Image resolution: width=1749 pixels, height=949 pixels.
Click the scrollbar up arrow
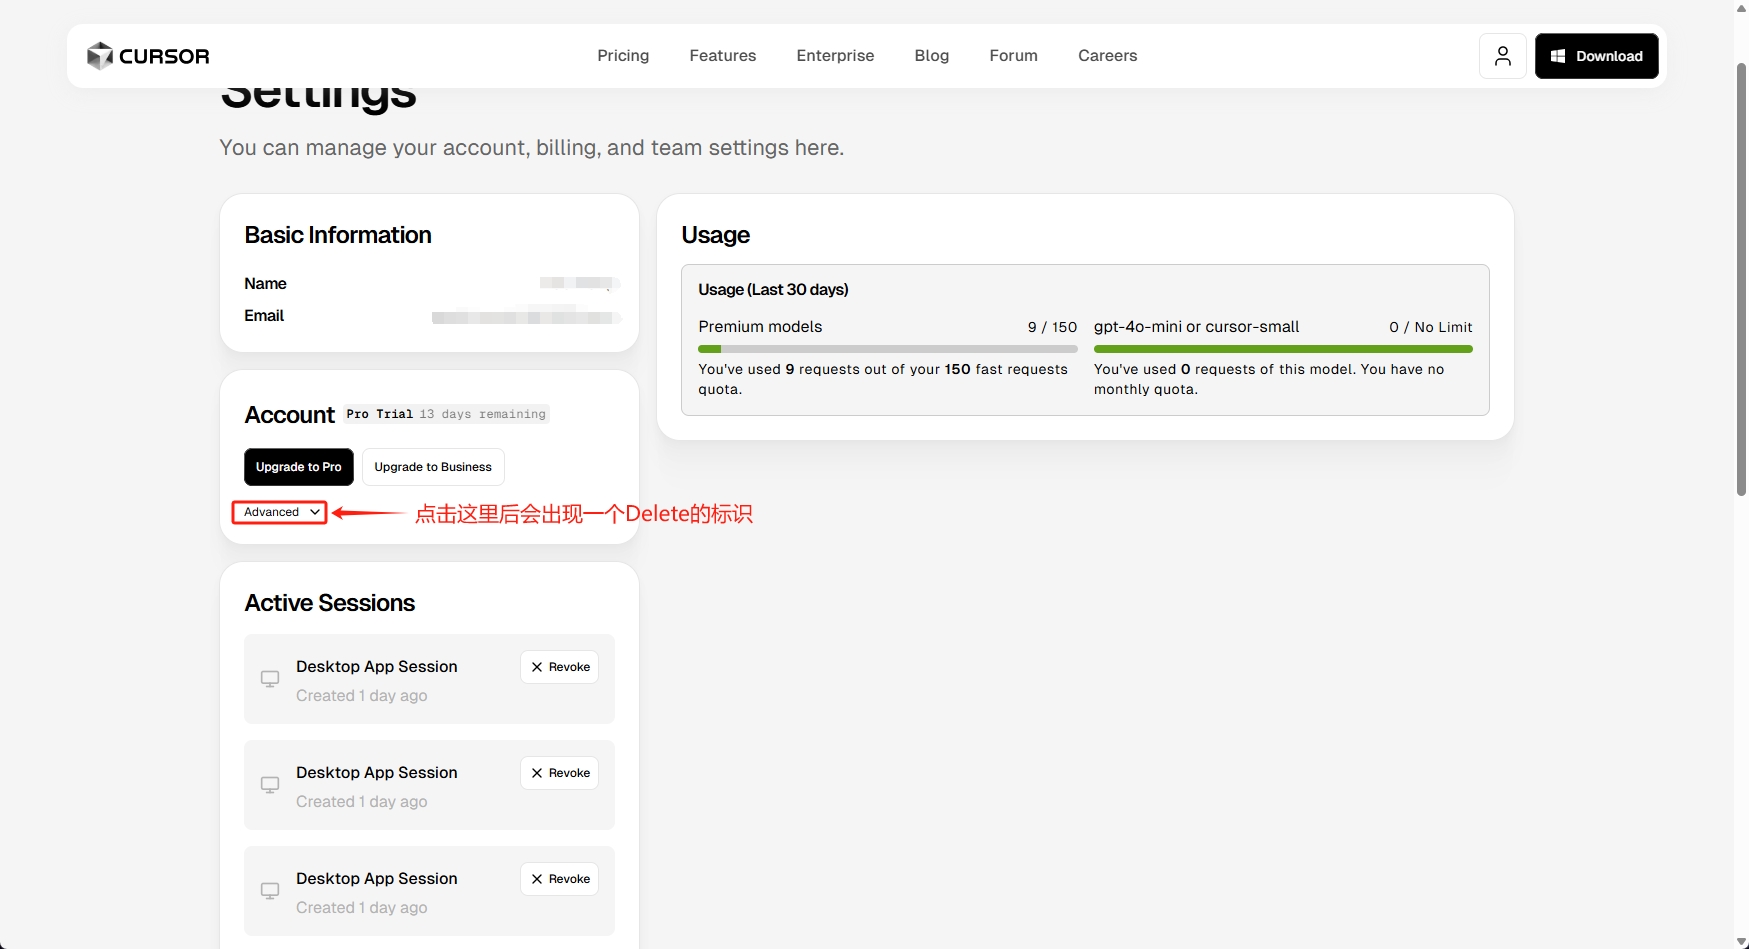click(1741, 8)
